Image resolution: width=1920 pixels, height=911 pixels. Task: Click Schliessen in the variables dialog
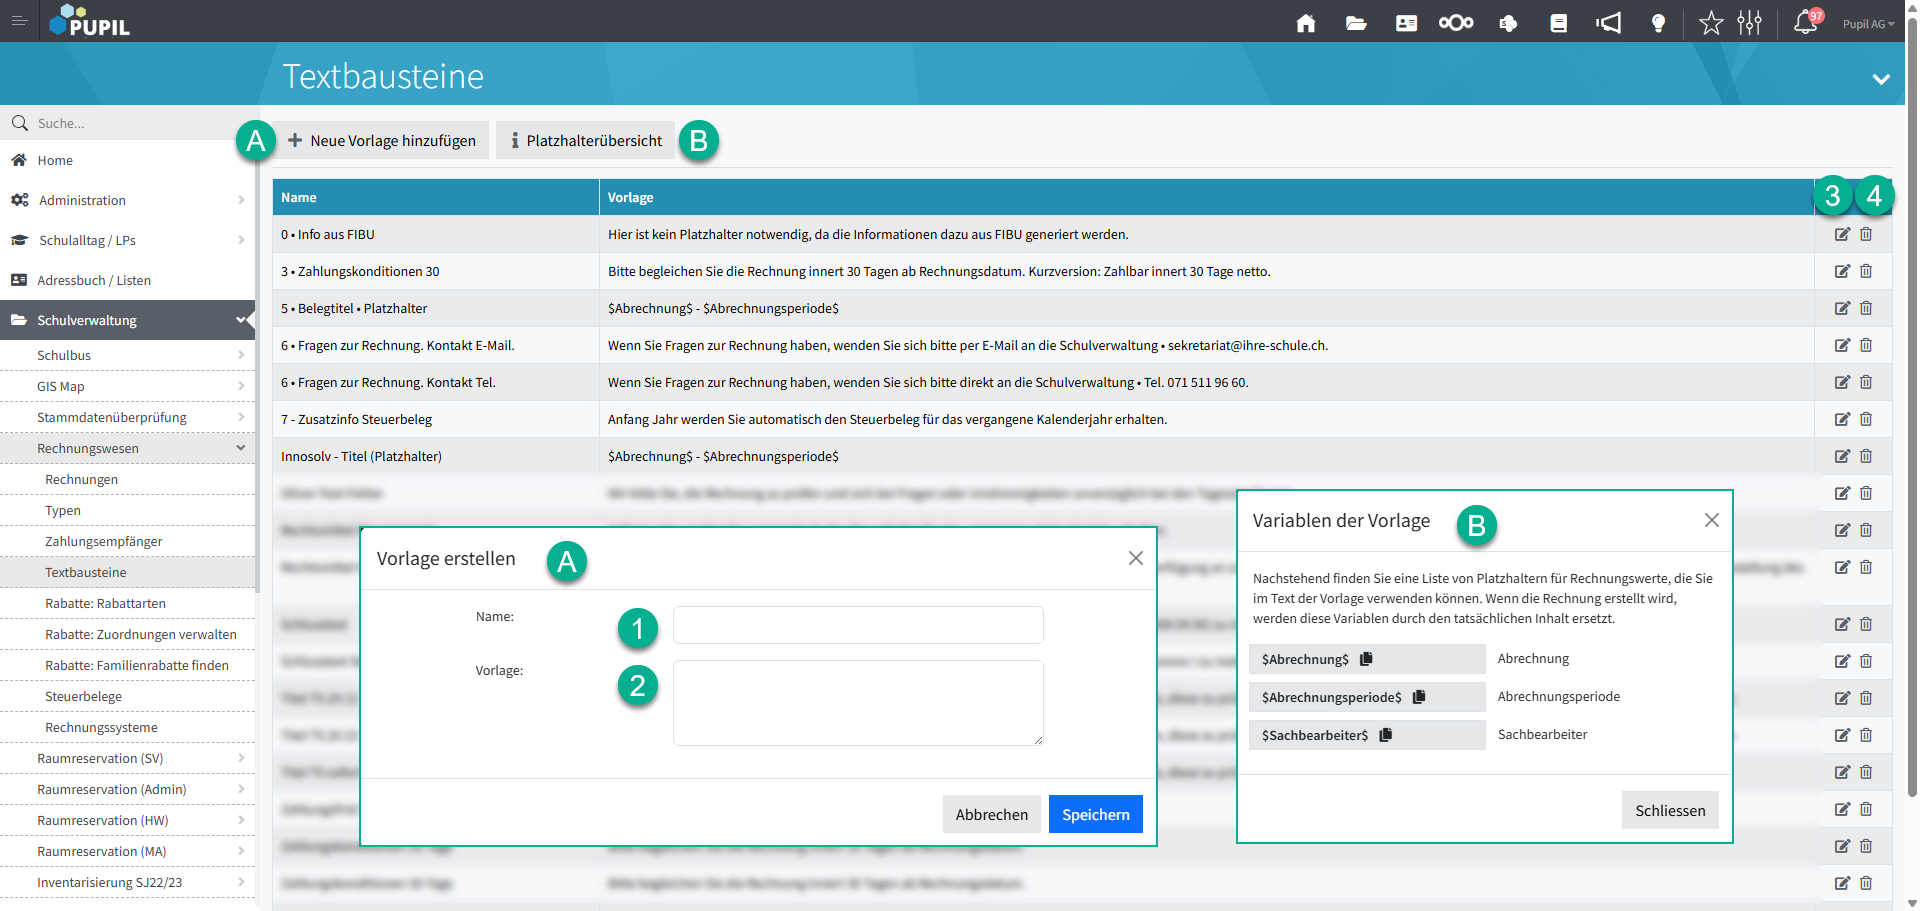(x=1670, y=810)
